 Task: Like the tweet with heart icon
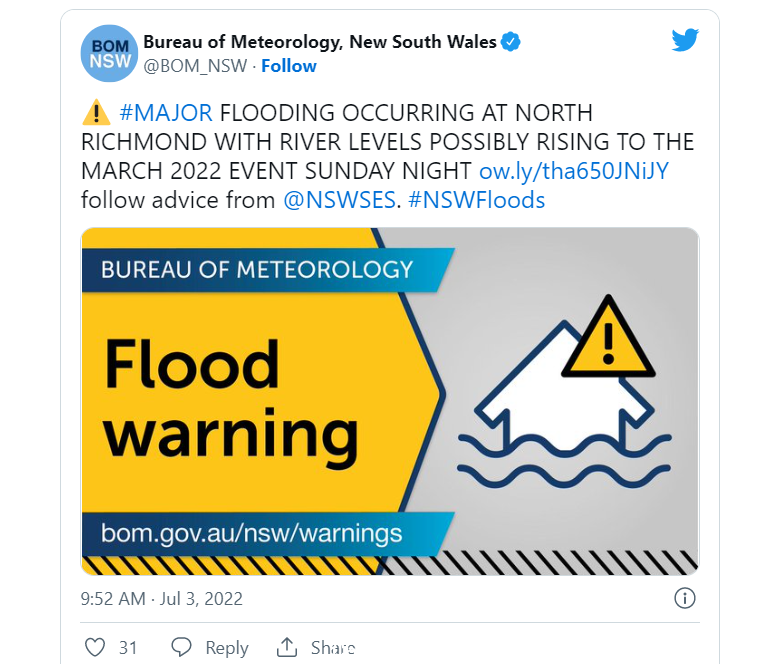(95, 647)
